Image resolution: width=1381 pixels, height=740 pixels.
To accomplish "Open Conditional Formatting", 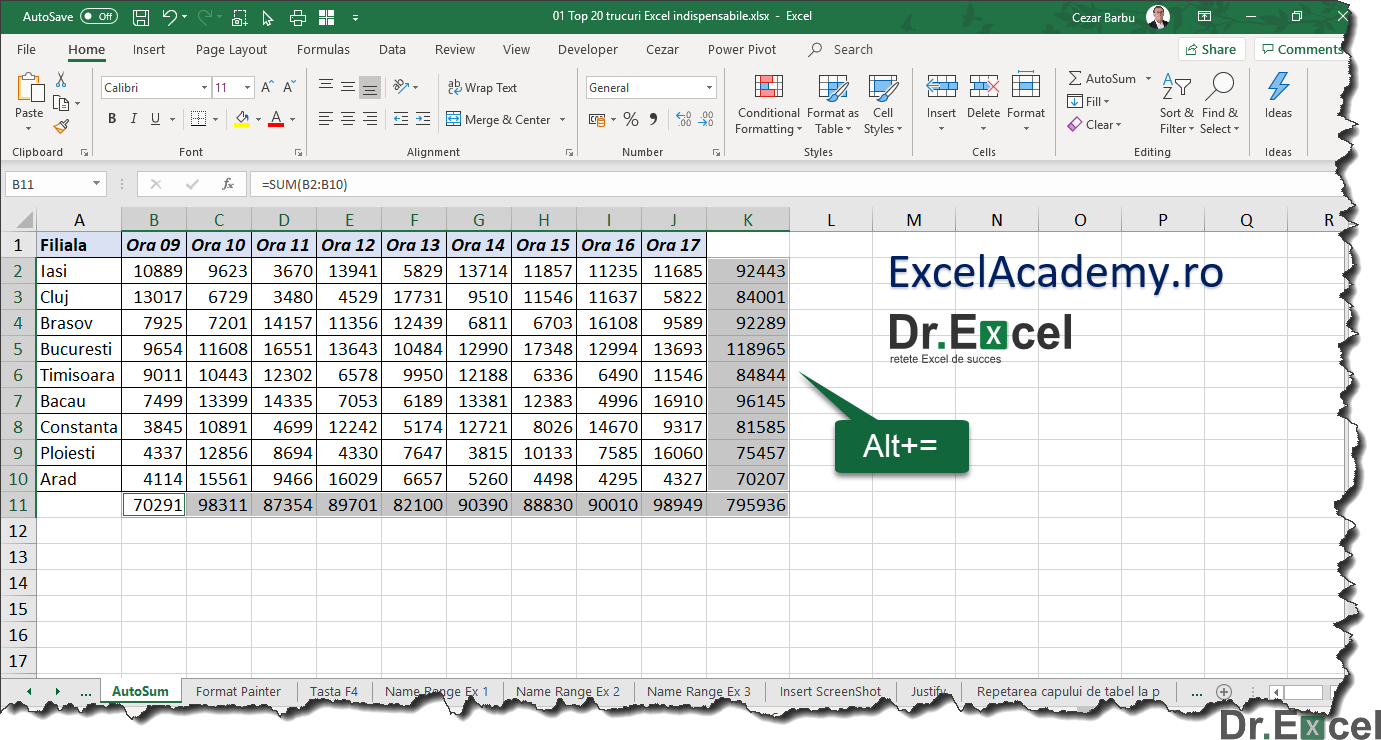I will (768, 103).
